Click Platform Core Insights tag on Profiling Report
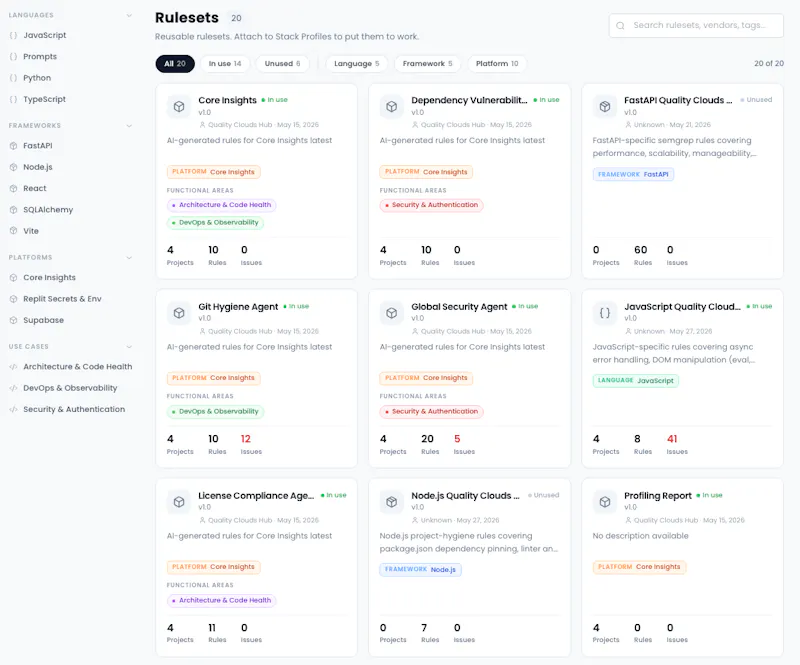 coord(639,567)
